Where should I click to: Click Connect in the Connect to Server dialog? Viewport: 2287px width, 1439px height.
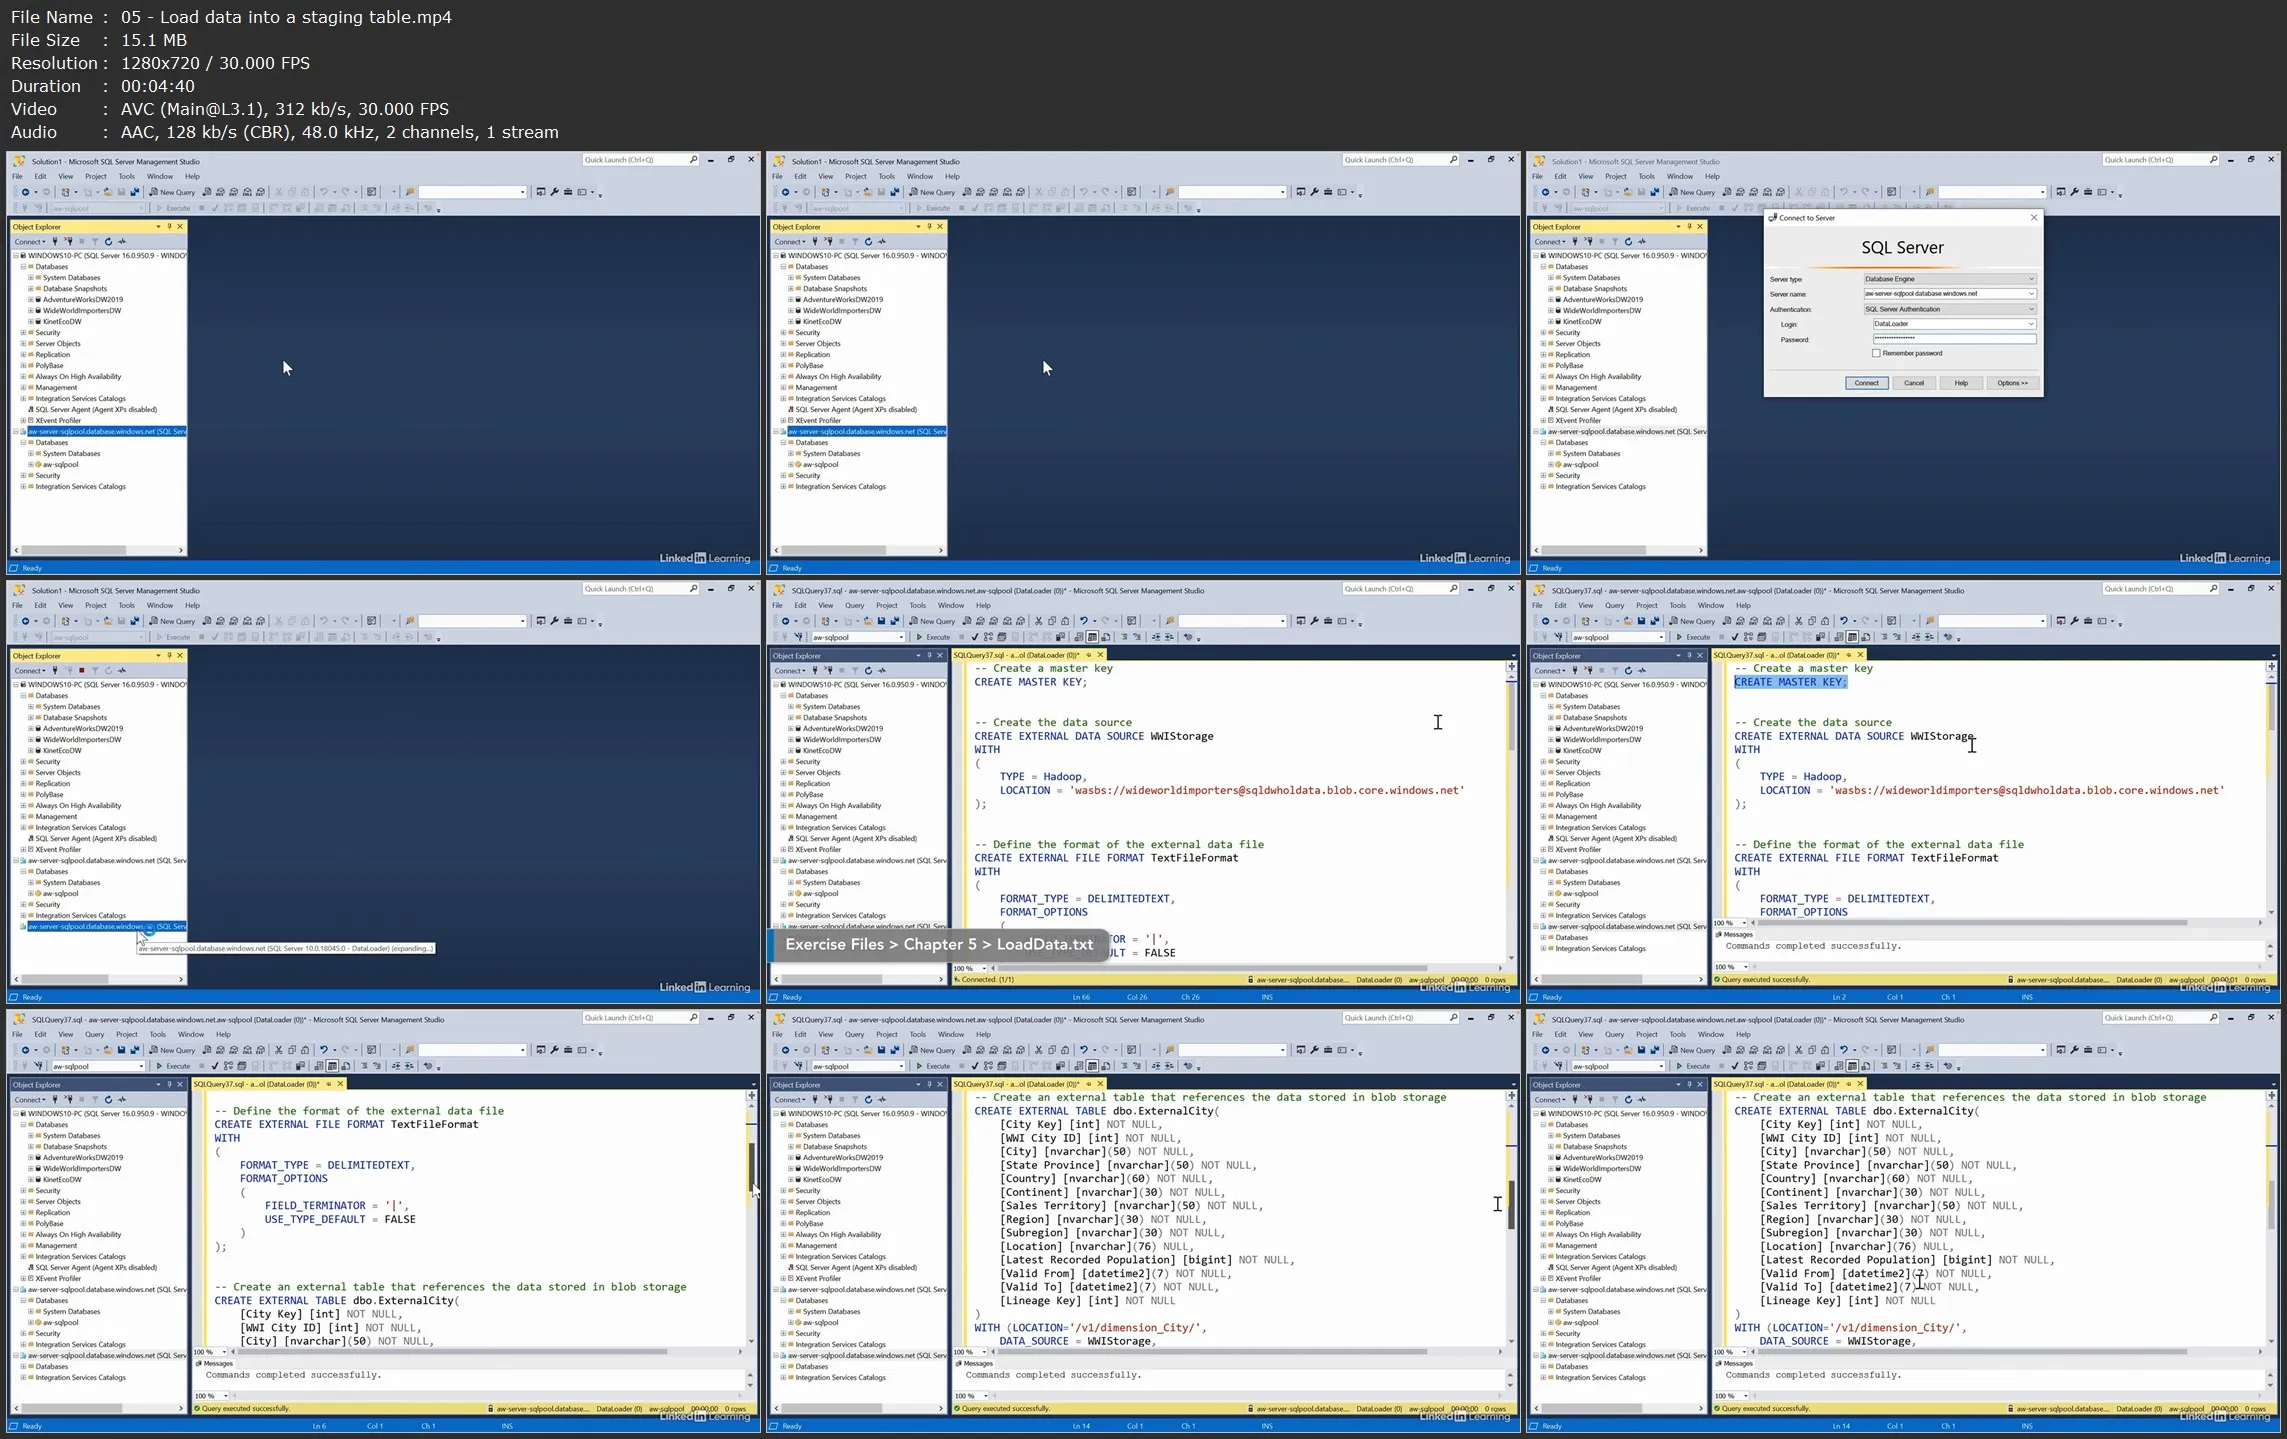tap(1866, 383)
